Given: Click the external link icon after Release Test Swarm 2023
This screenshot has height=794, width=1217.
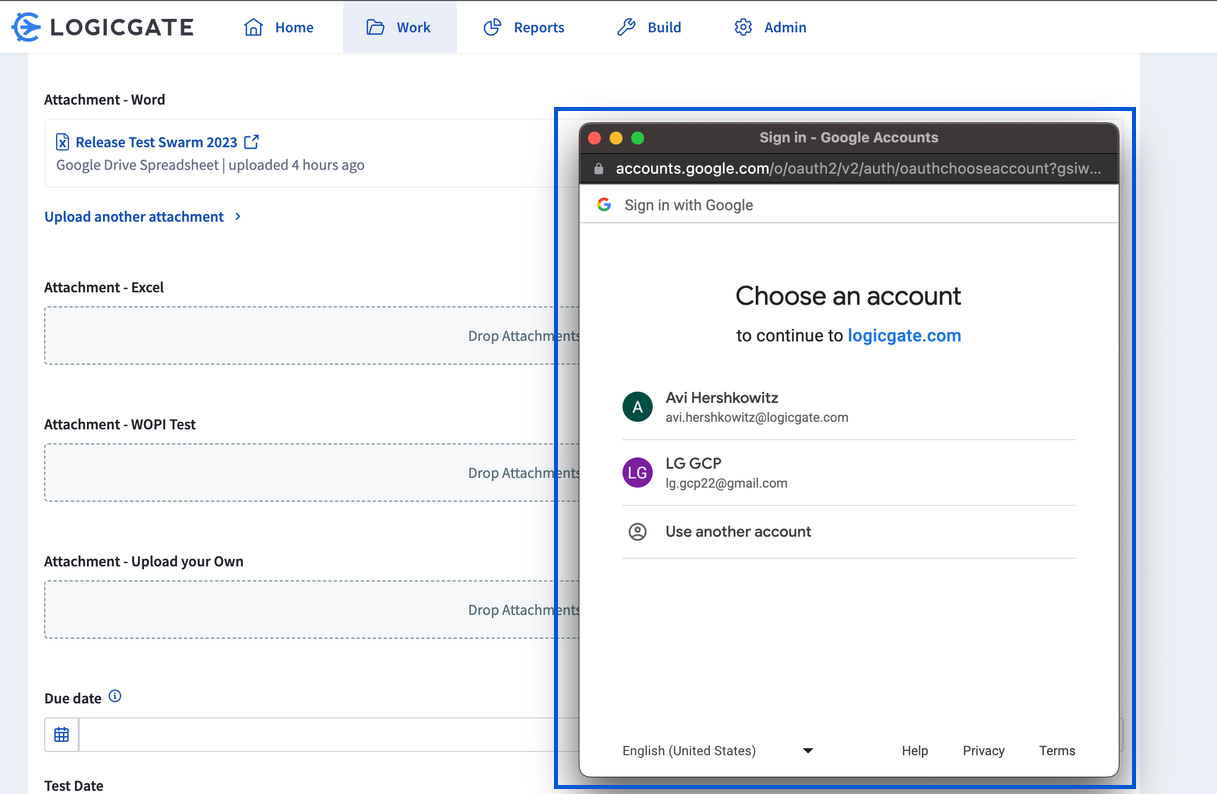Looking at the screenshot, I should click(252, 142).
